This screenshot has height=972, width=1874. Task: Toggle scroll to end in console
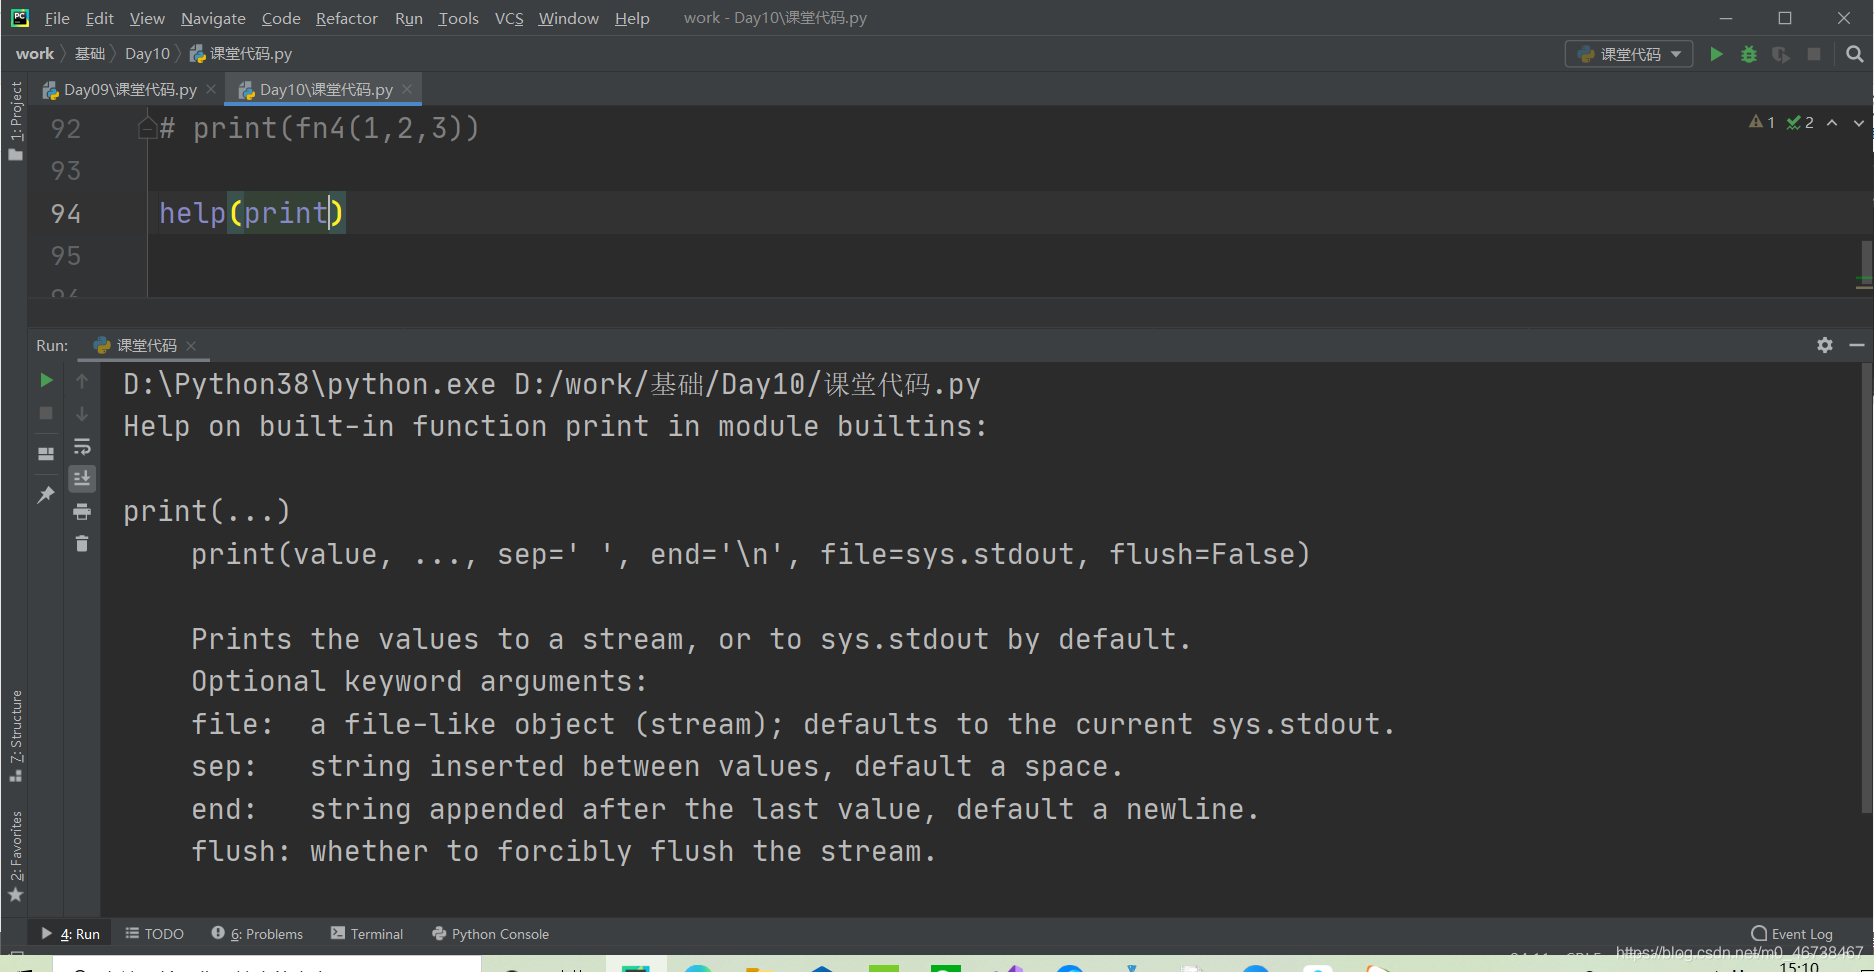click(82, 479)
